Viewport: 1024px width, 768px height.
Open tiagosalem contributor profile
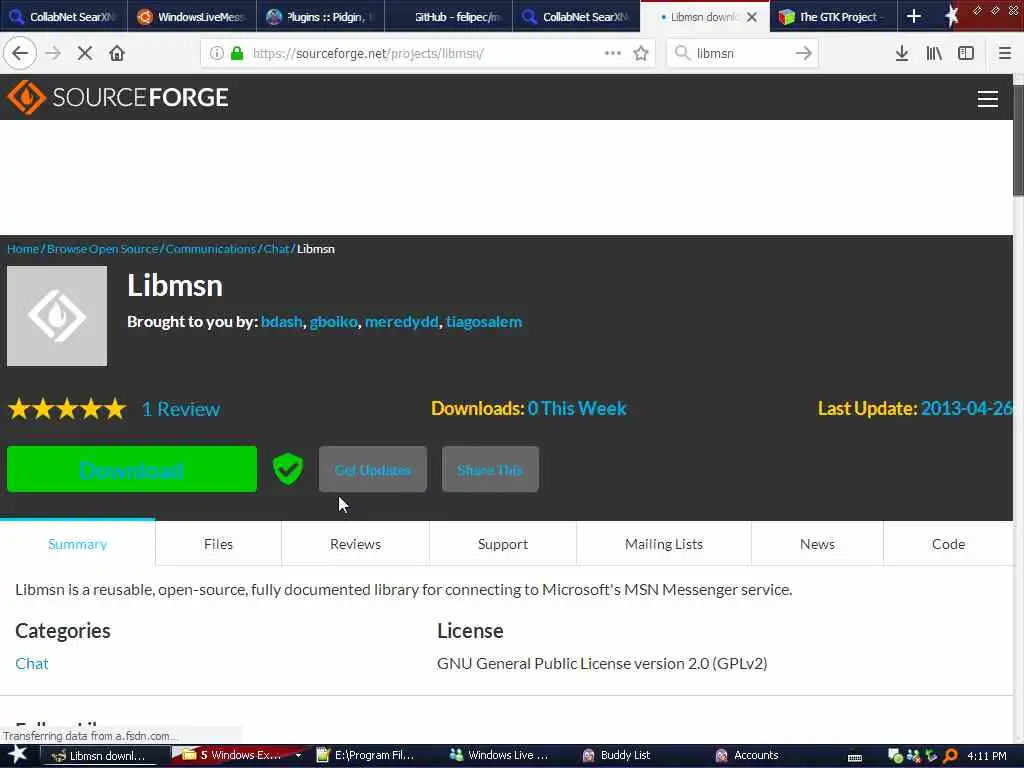point(484,321)
